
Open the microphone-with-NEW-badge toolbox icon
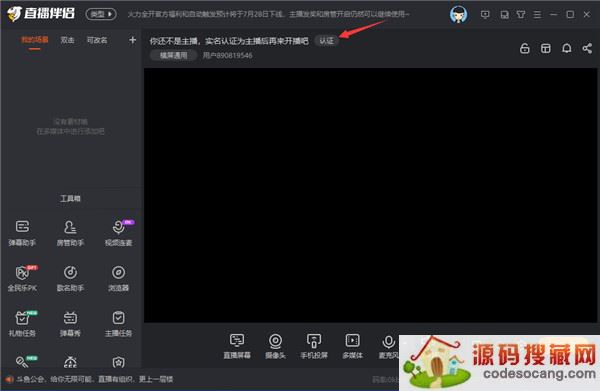(x=23, y=361)
